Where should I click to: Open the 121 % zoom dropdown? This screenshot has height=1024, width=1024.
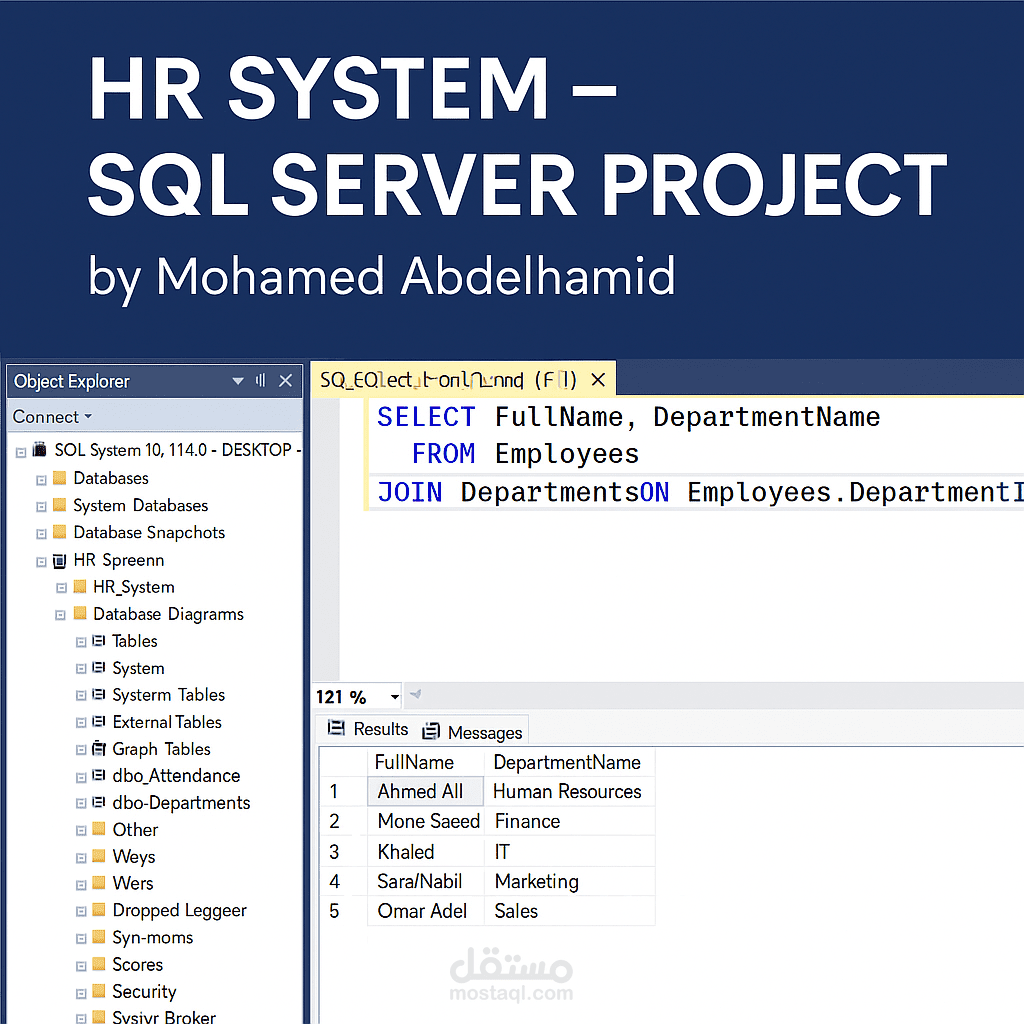click(394, 697)
